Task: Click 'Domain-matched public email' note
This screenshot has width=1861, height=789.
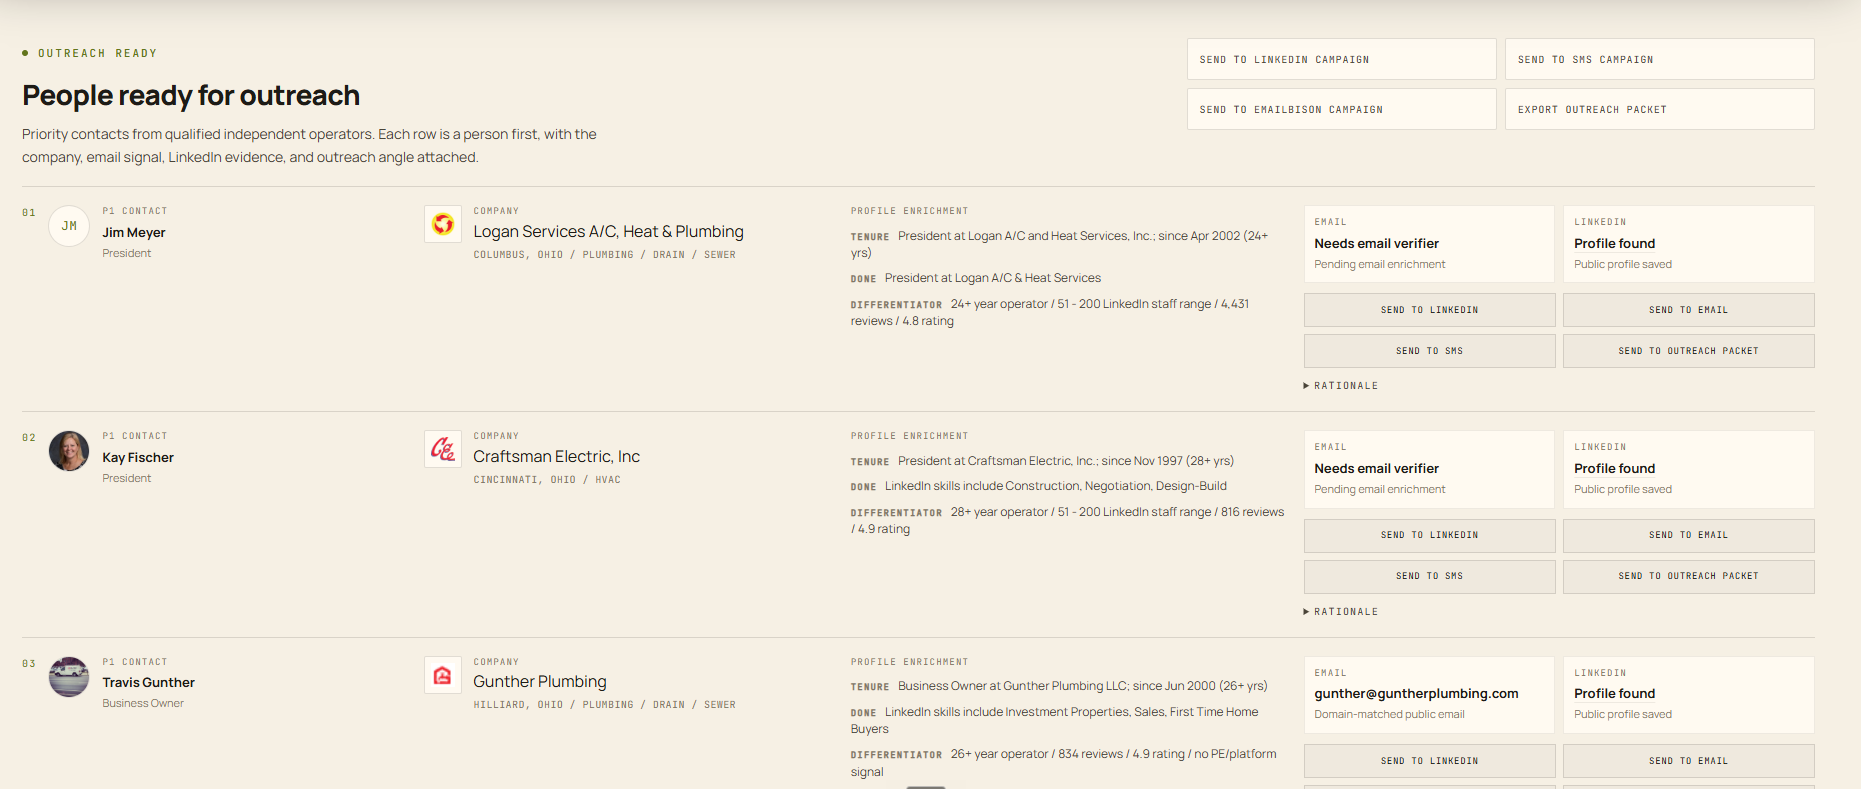Action: [x=1389, y=714]
